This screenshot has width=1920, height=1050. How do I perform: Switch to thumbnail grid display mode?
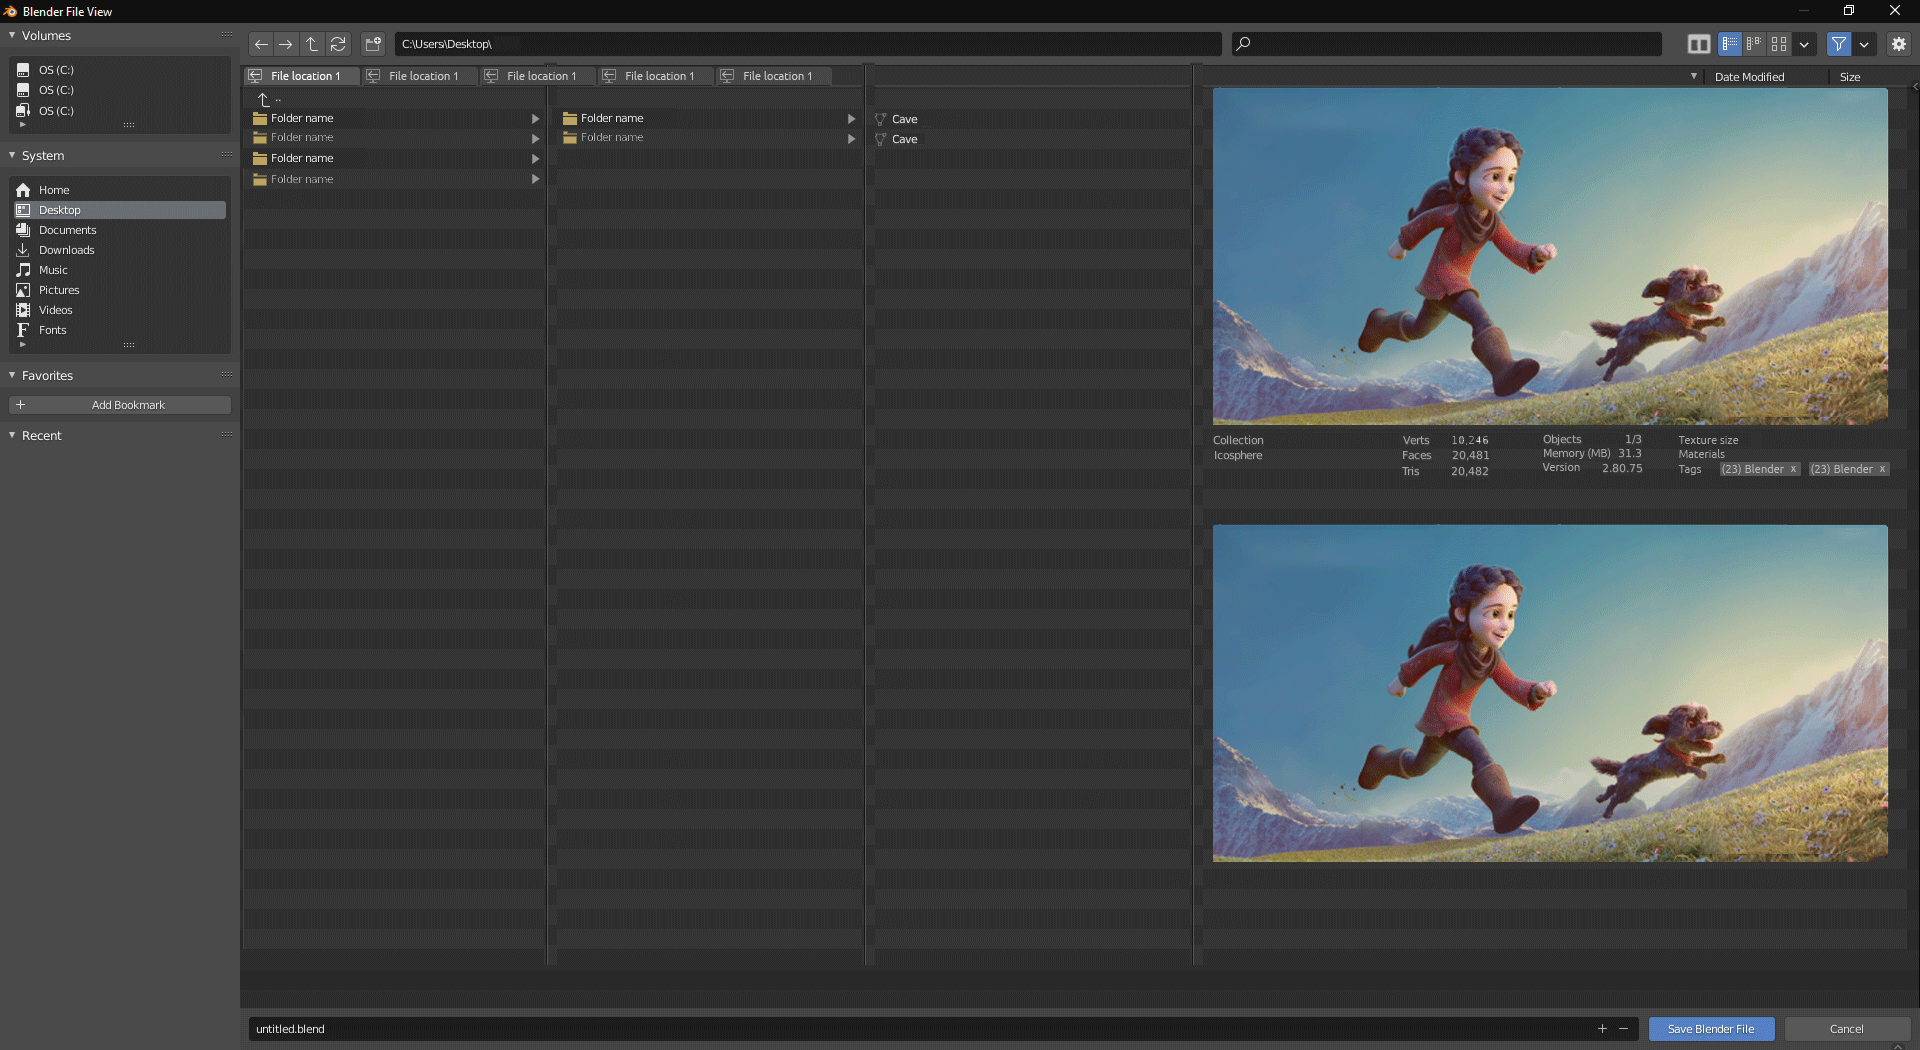point(1779,44)
